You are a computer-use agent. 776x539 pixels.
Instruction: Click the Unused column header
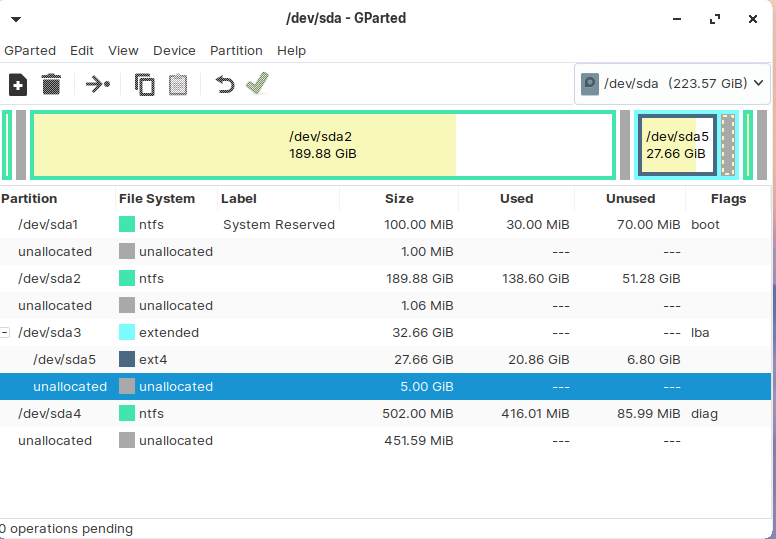630,199
